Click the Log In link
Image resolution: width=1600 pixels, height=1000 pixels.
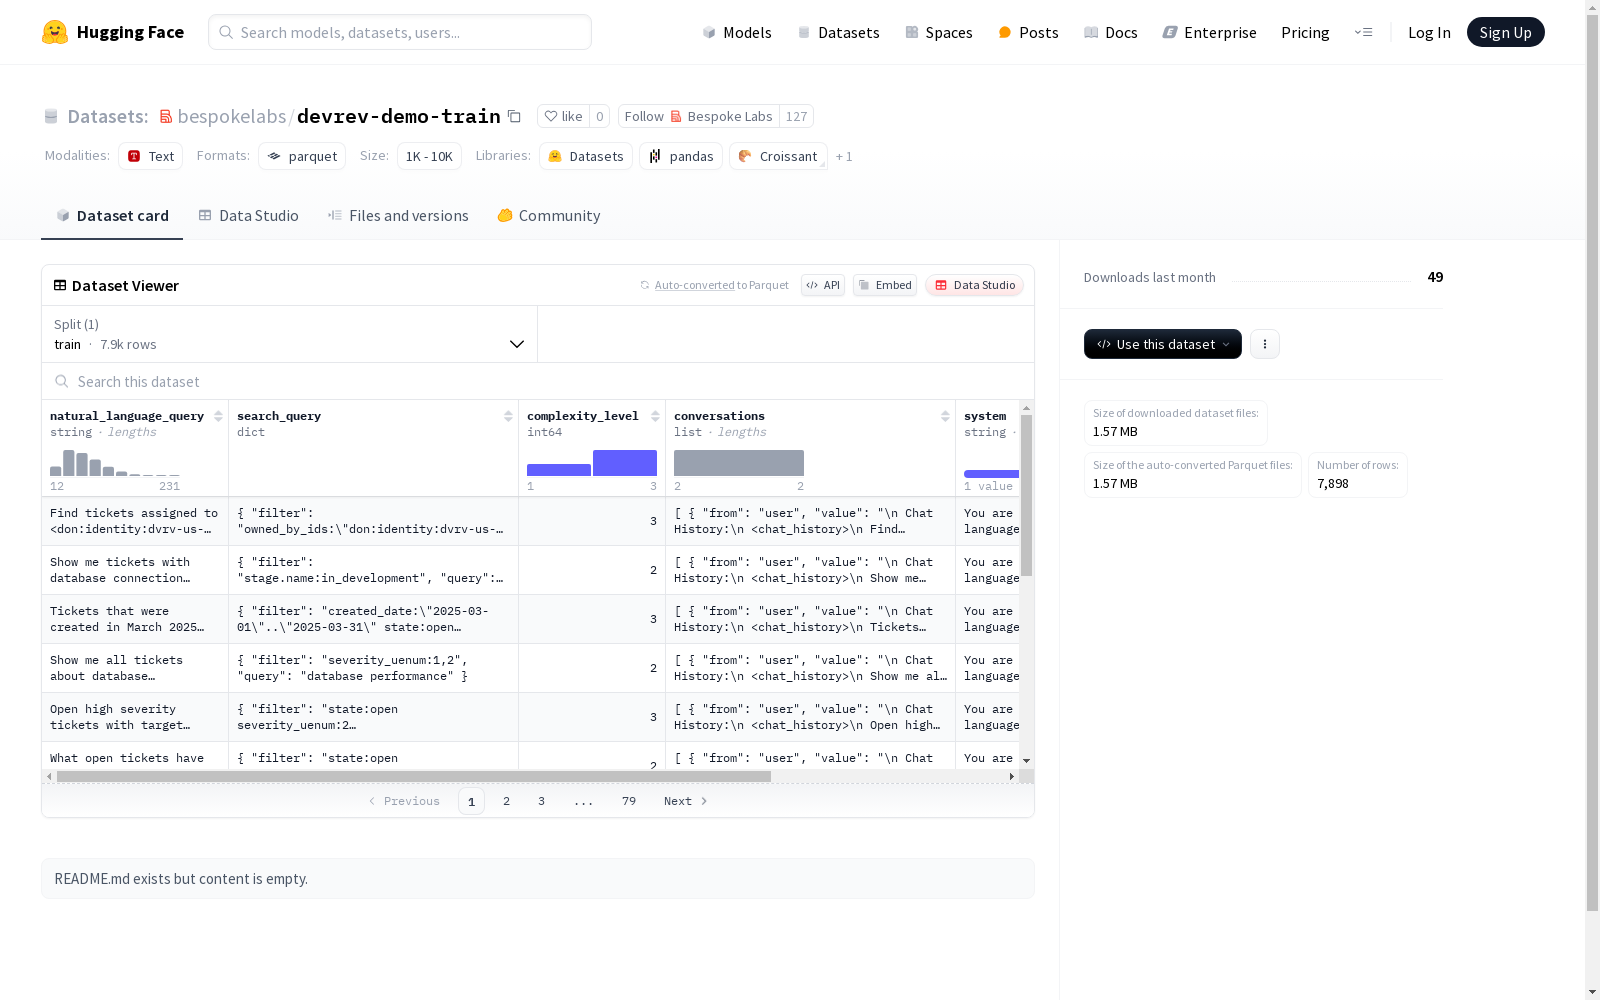[x=1429, y=32]
